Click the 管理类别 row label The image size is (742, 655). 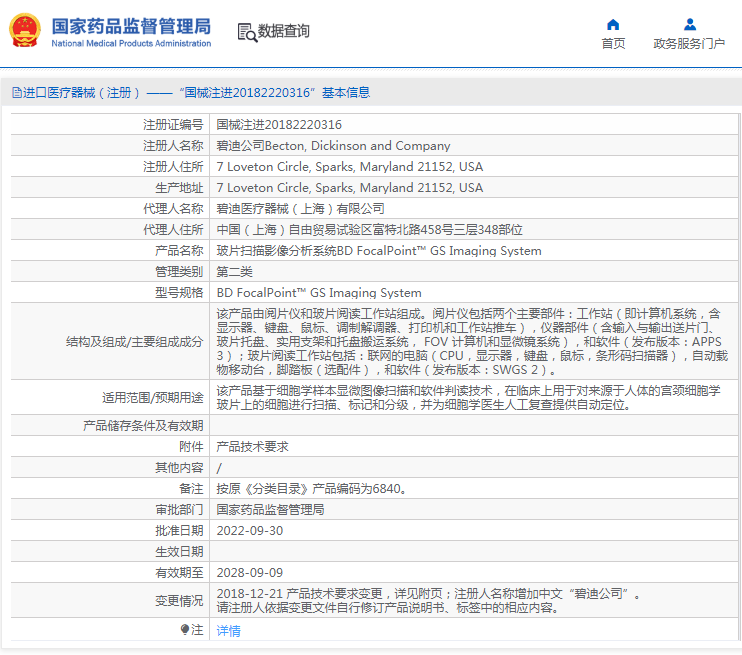[x=179, y=272]
